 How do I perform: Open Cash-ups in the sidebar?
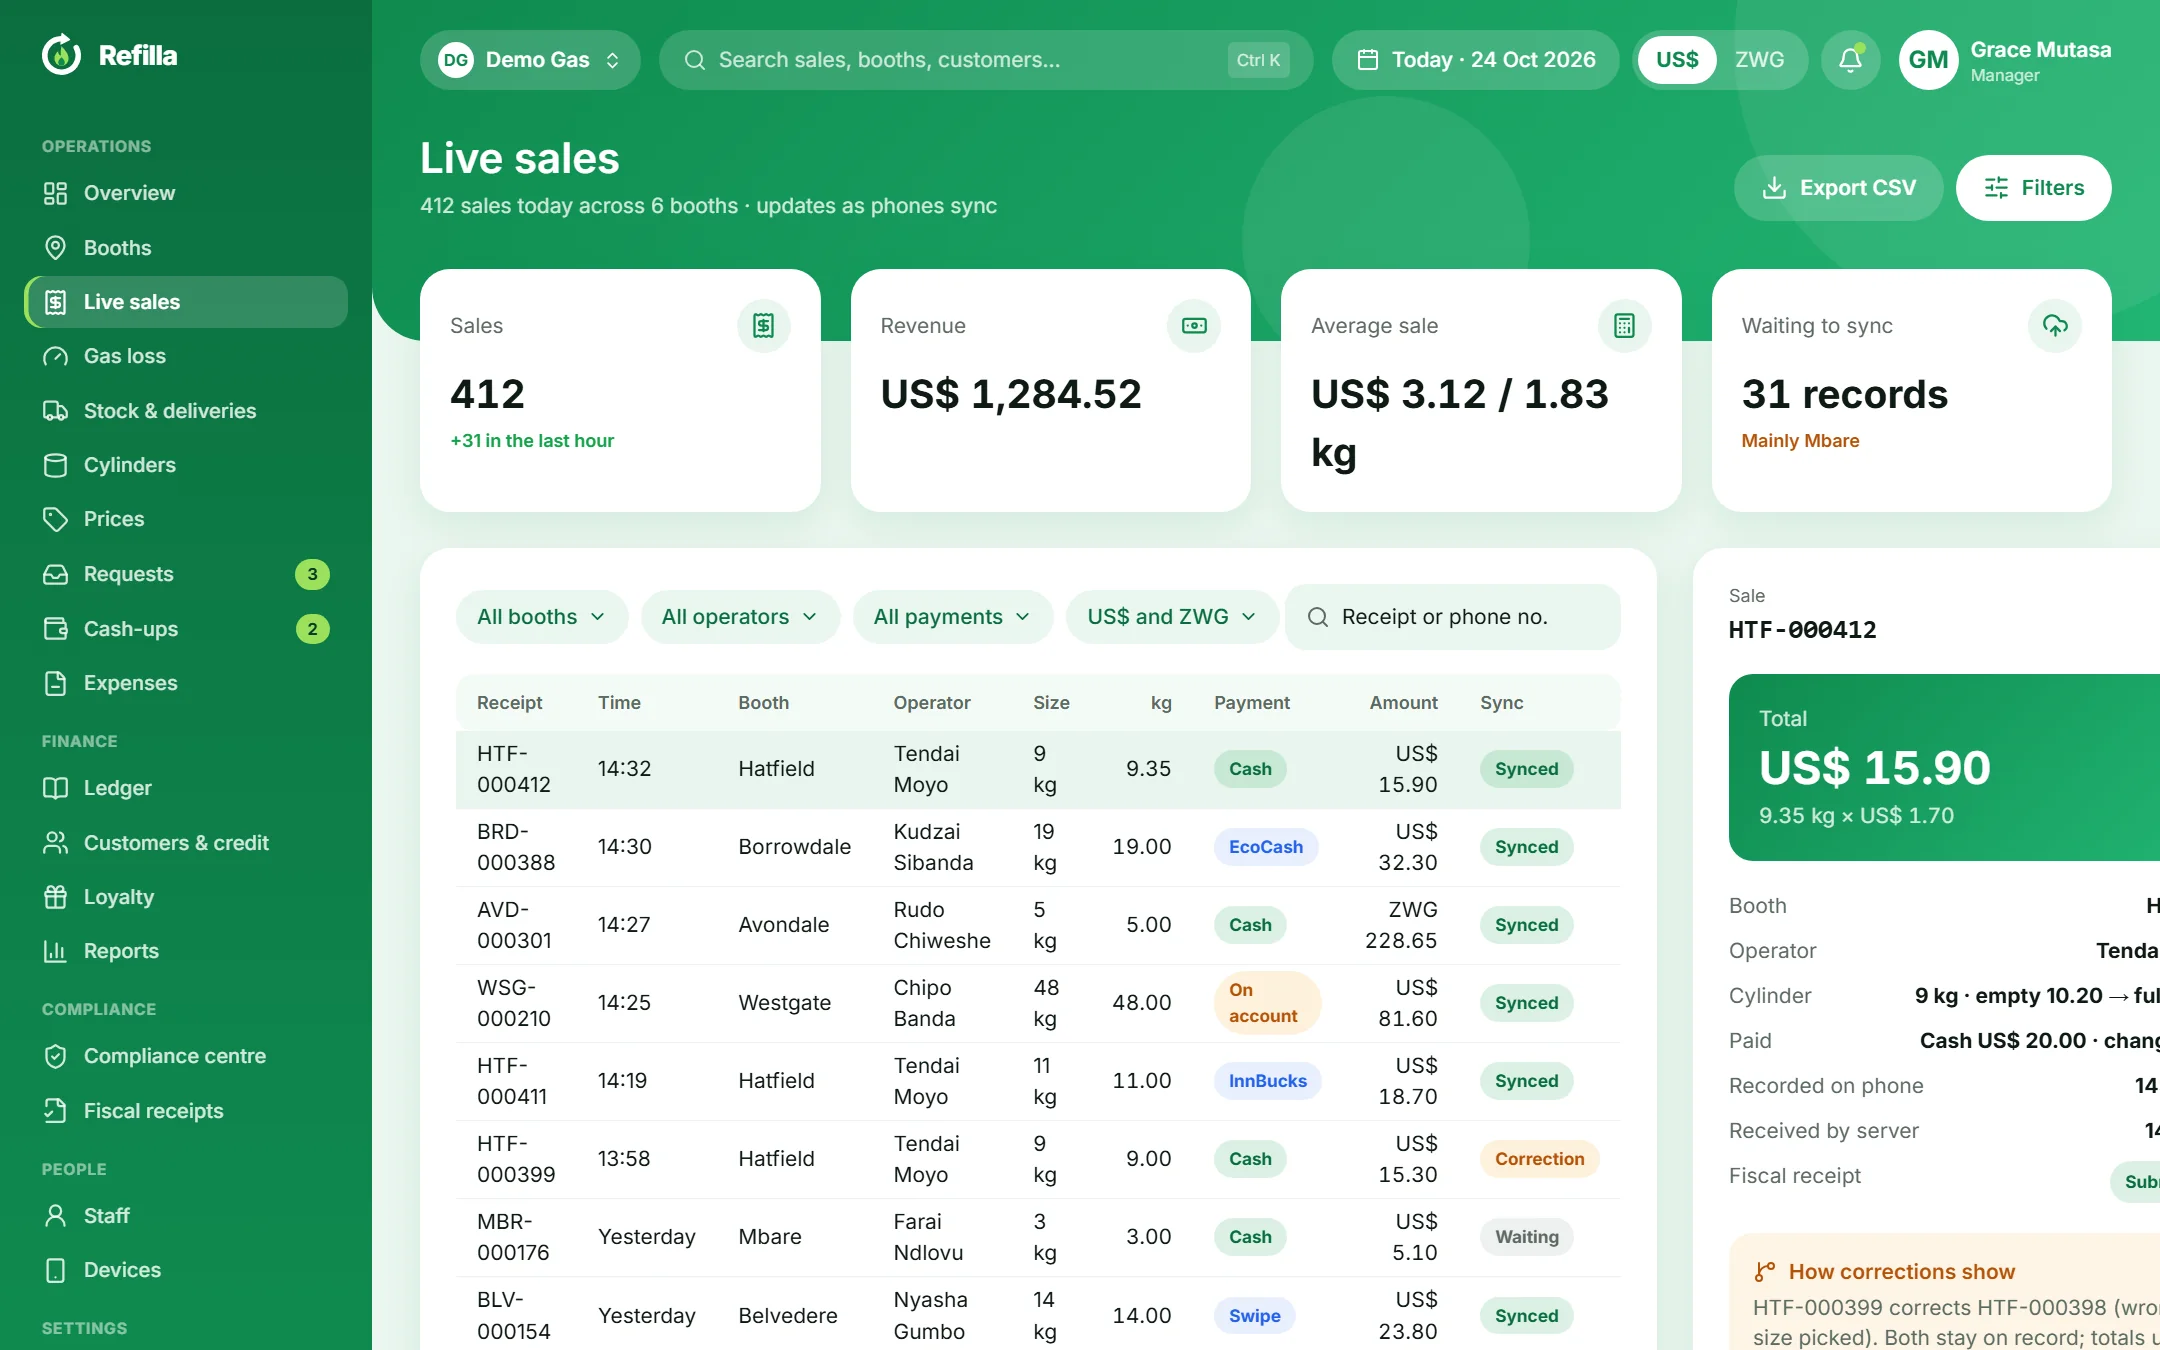pyautogui.click(x=186, y=629)
